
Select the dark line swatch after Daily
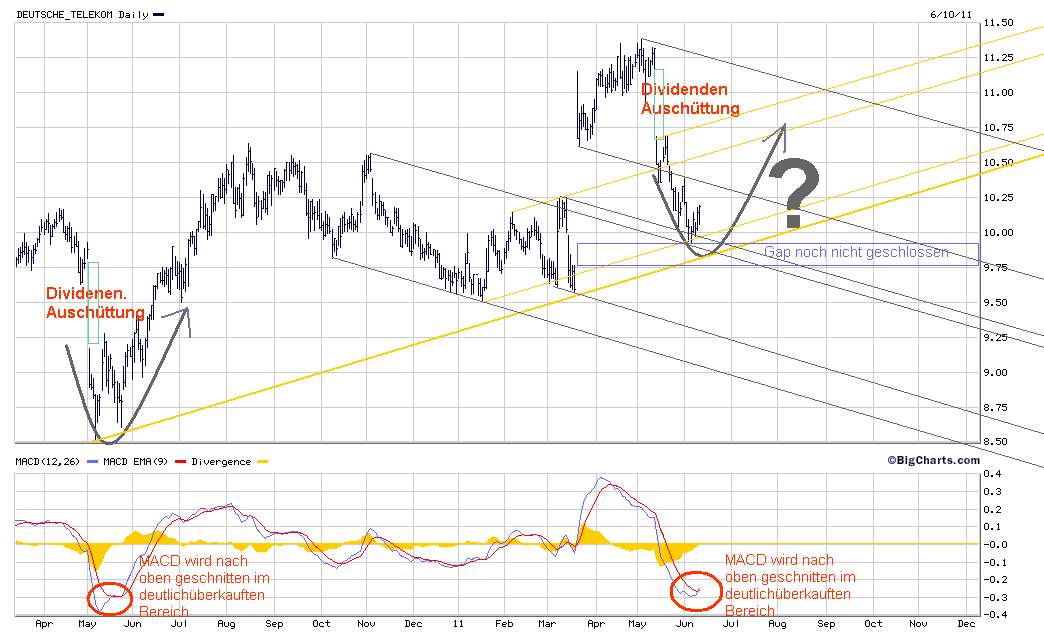click(x=158, y=15)
